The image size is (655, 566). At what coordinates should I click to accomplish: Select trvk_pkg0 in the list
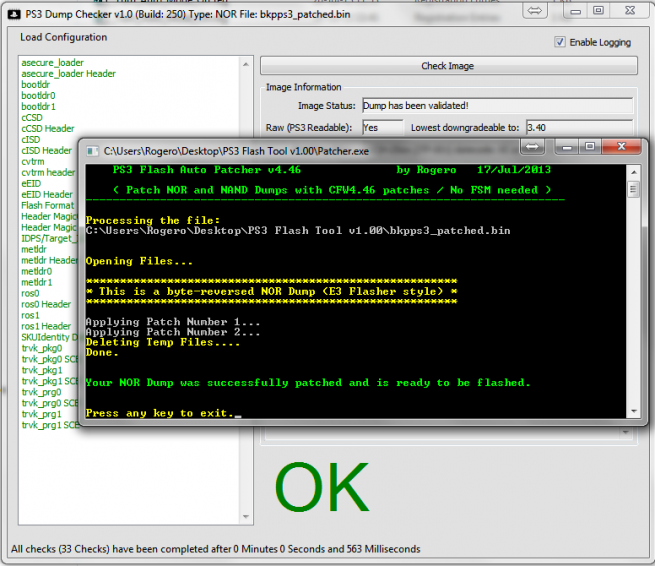coord(42,348)
